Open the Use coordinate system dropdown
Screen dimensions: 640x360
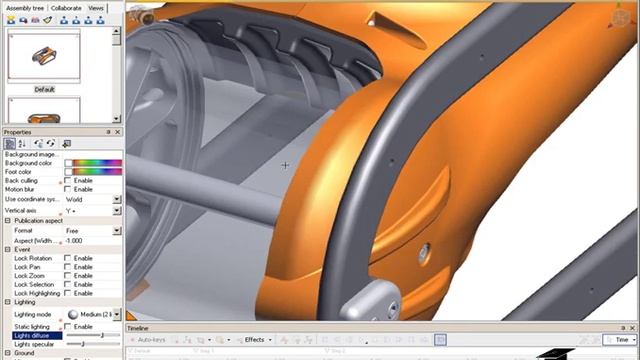[x=117, y=199]
